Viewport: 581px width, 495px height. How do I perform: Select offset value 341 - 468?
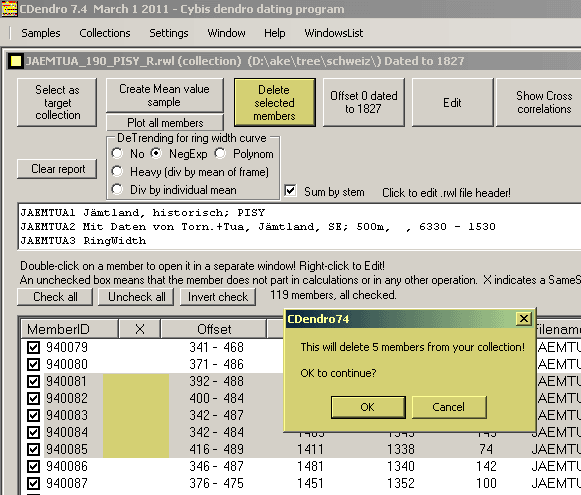tap(216, 348)
